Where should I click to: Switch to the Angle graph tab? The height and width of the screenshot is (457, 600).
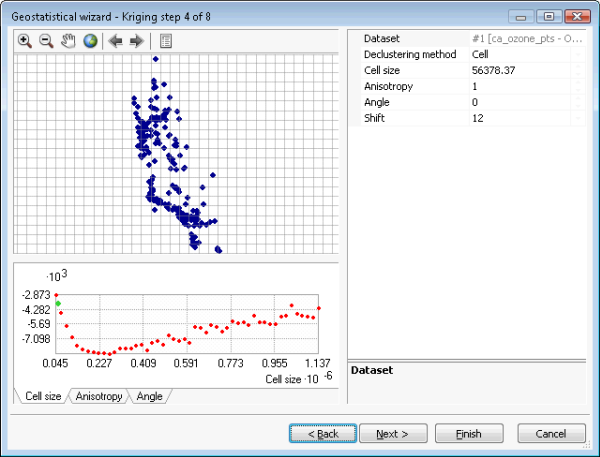click(149, 397)
